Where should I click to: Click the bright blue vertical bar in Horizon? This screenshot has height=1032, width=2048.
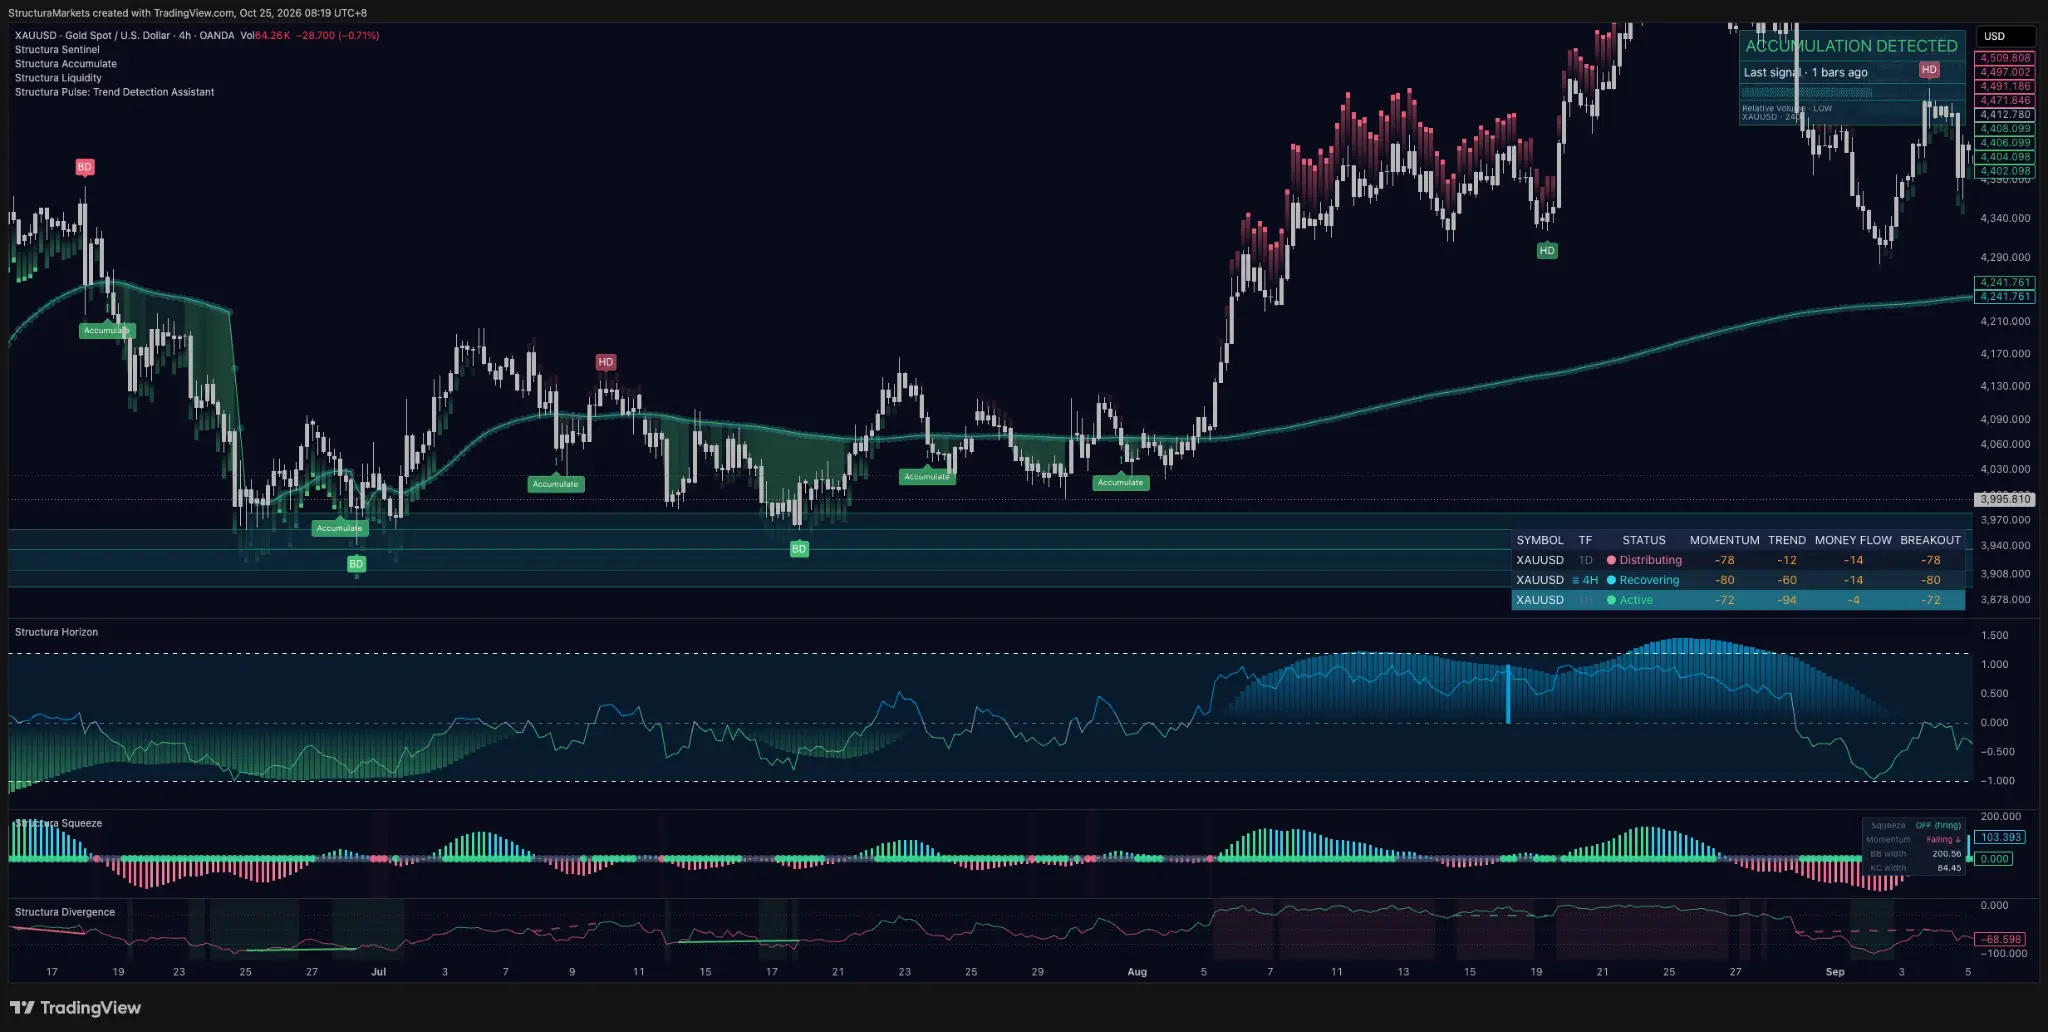[1508, 694]
